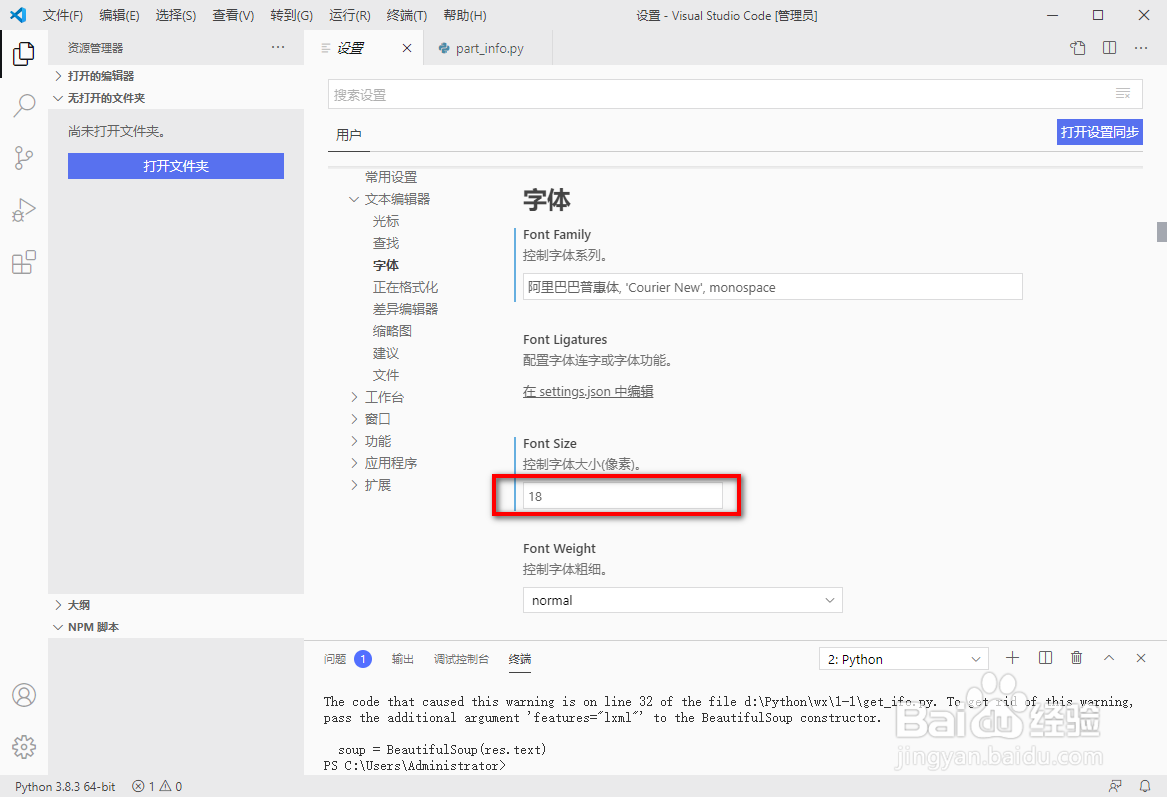The height and width of the screenshot is (797, 1167).
Task: Switch to the 输出 panel tab
Action: click(403, 659)
